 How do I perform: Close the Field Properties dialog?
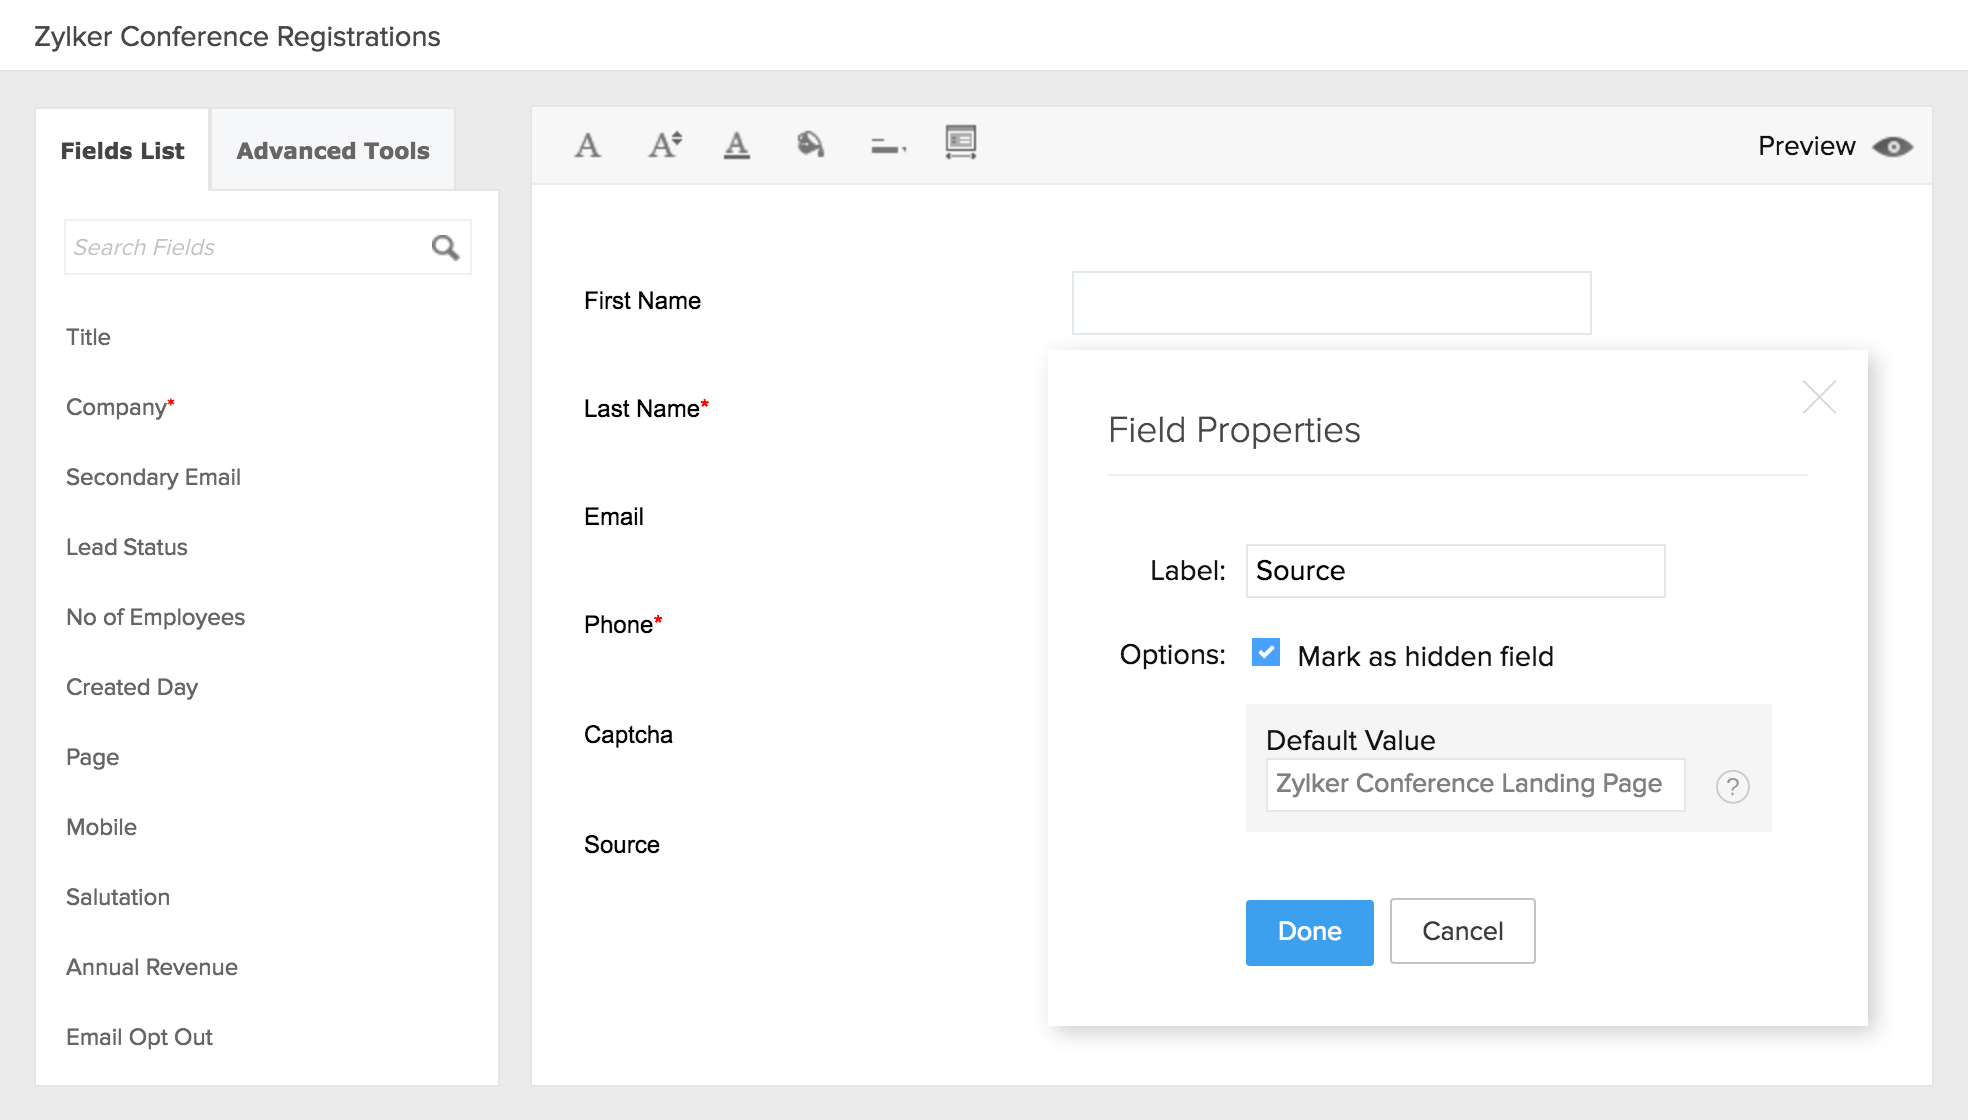coord(1818,397)
